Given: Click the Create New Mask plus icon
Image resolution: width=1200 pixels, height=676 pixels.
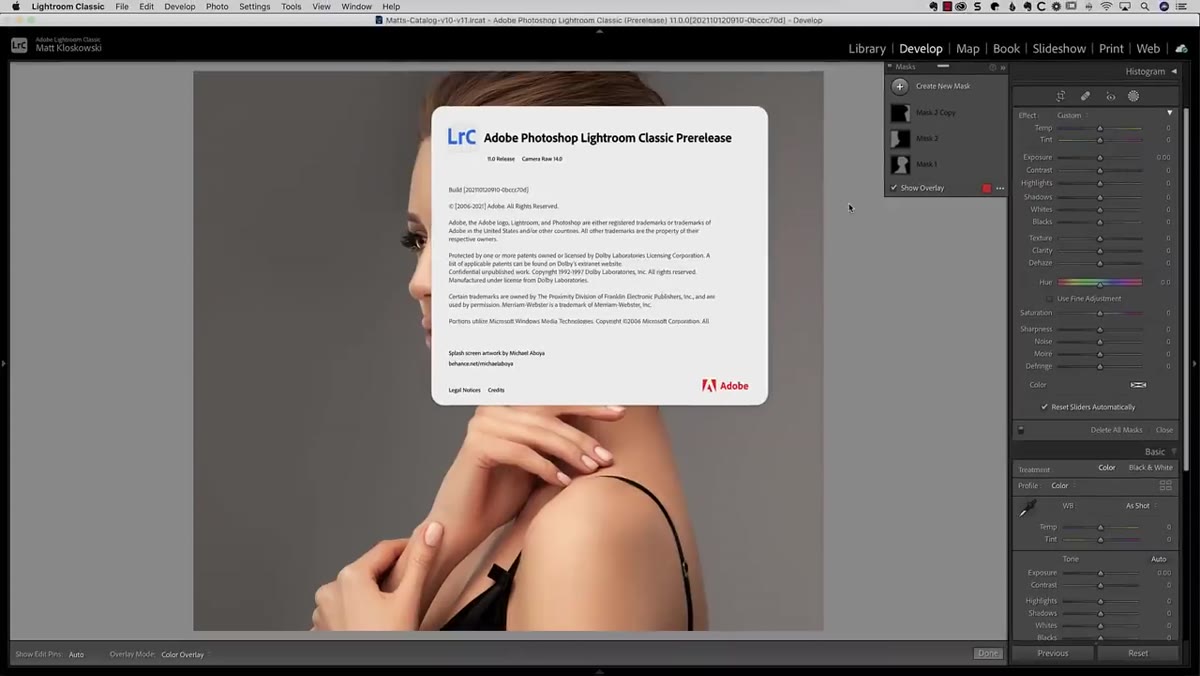Looking at the screenshot, I should [x=900, y=86].
